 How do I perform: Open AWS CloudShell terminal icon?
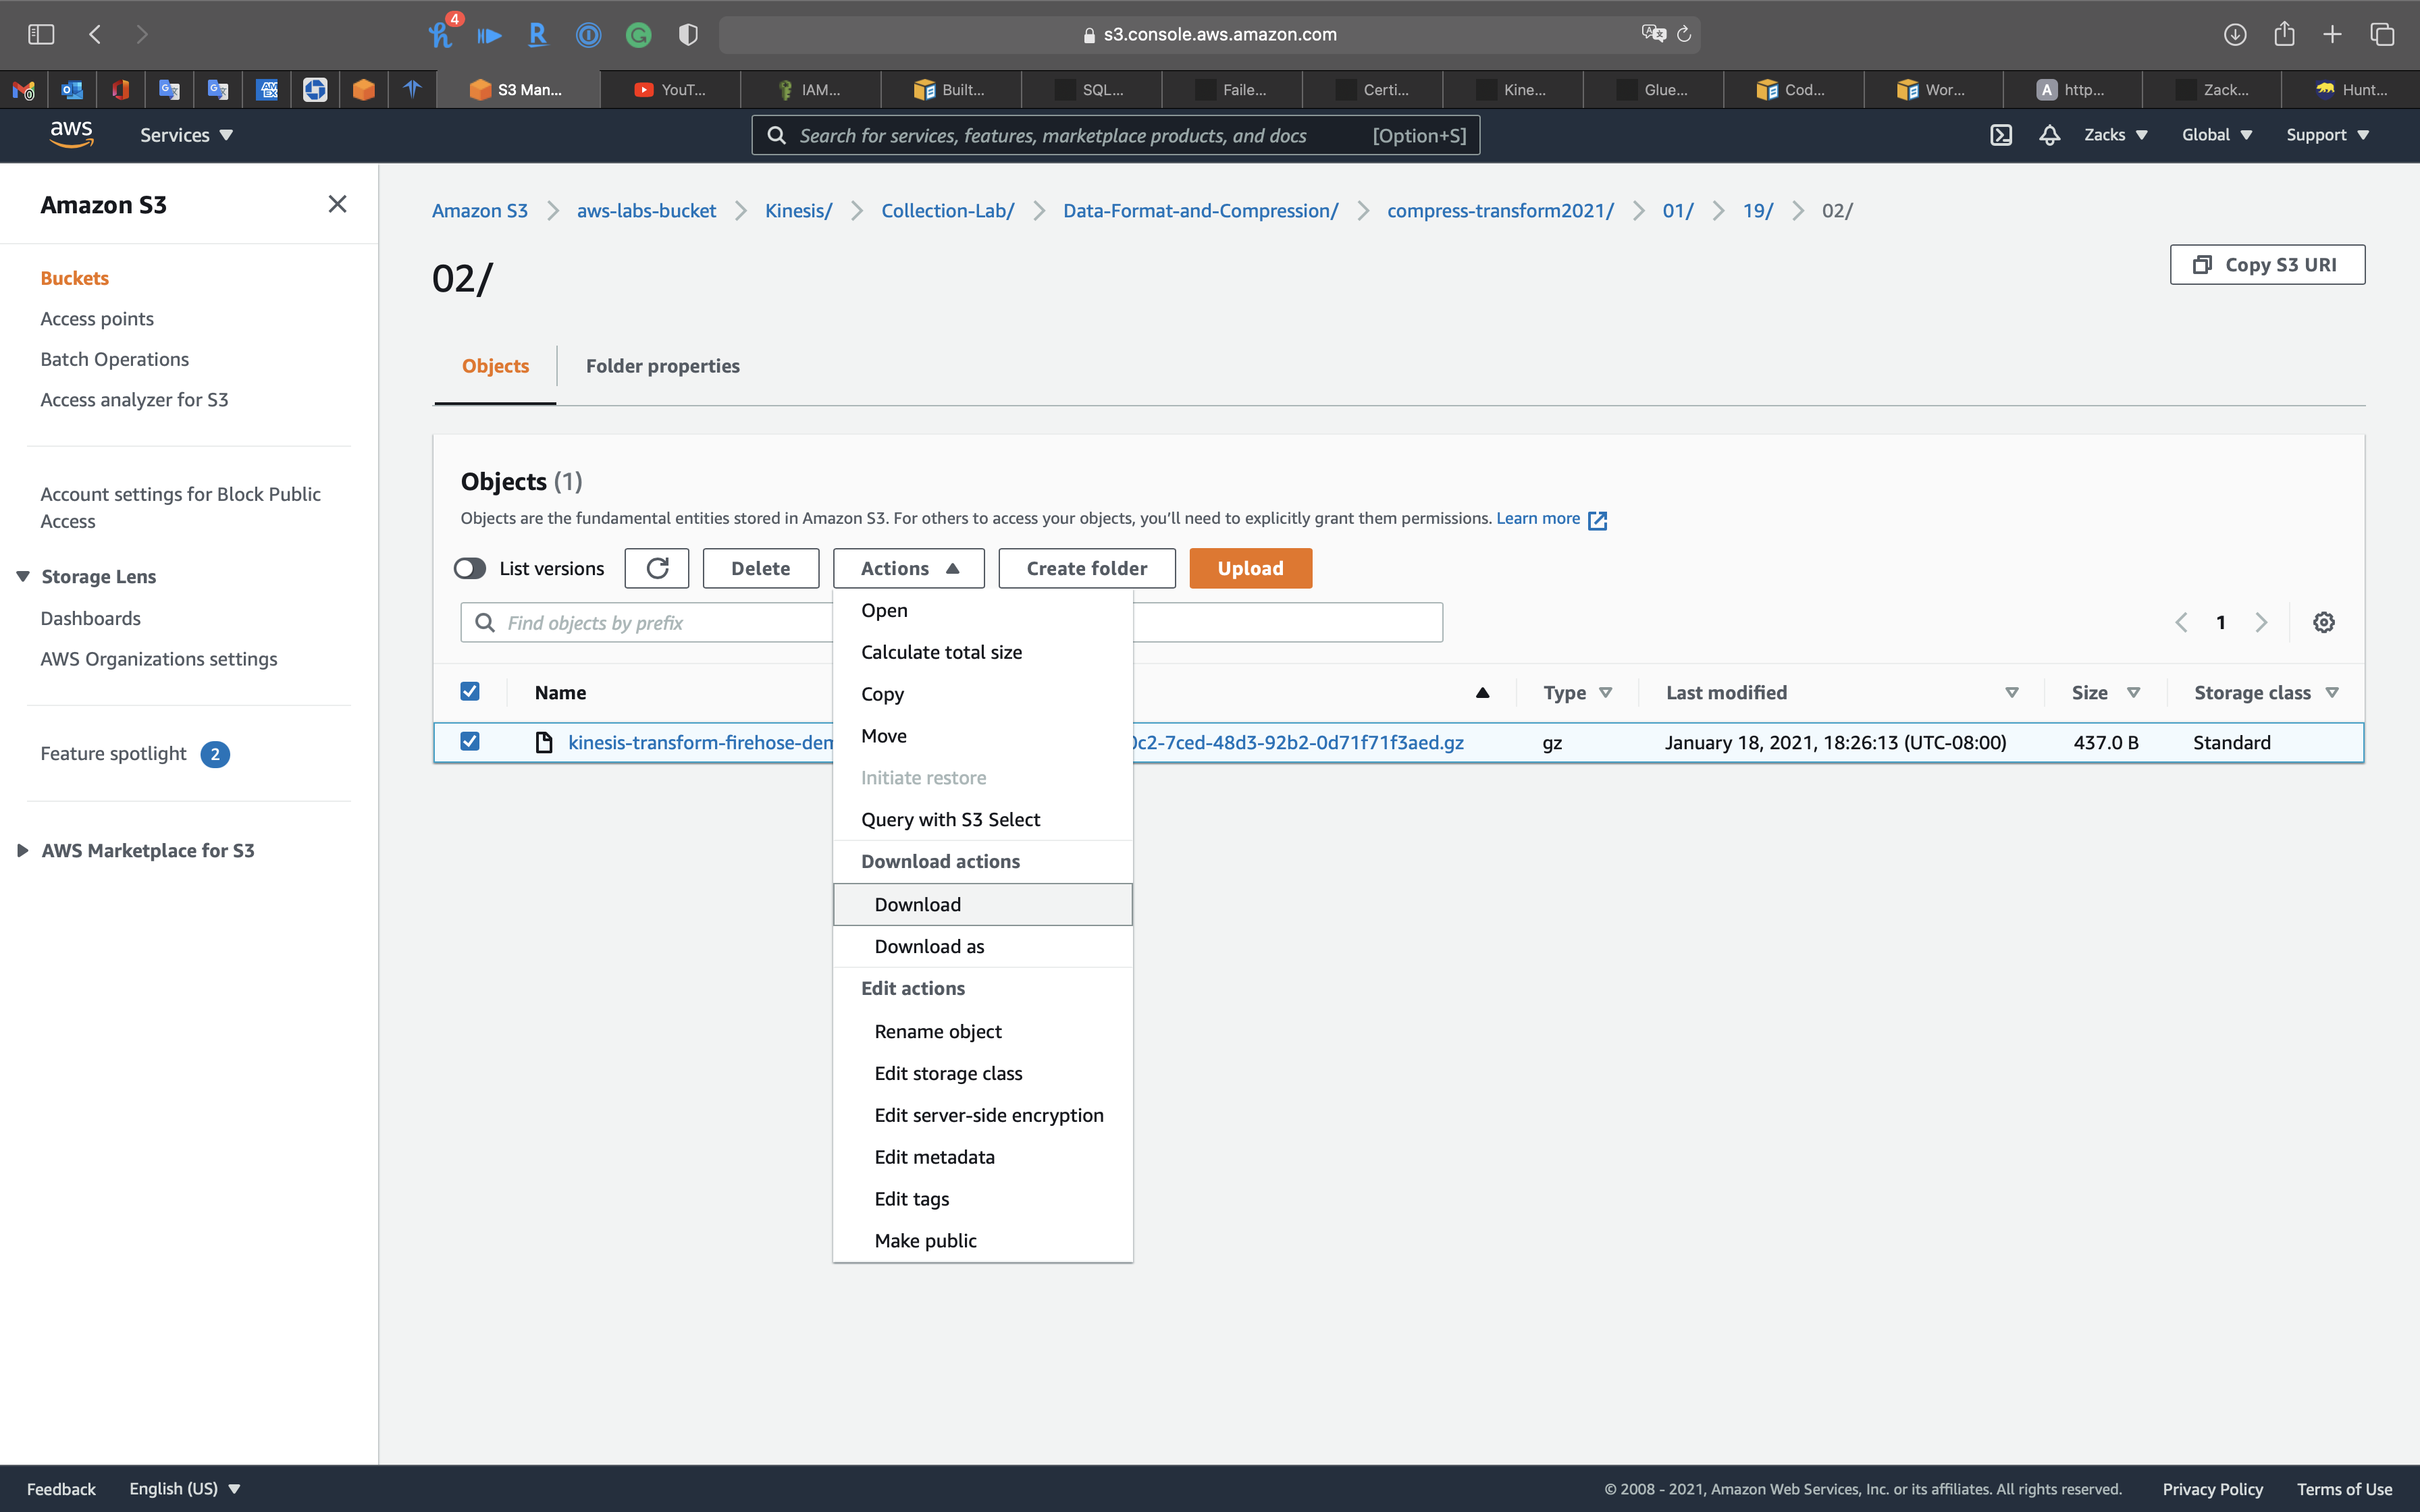[2000, 135]
